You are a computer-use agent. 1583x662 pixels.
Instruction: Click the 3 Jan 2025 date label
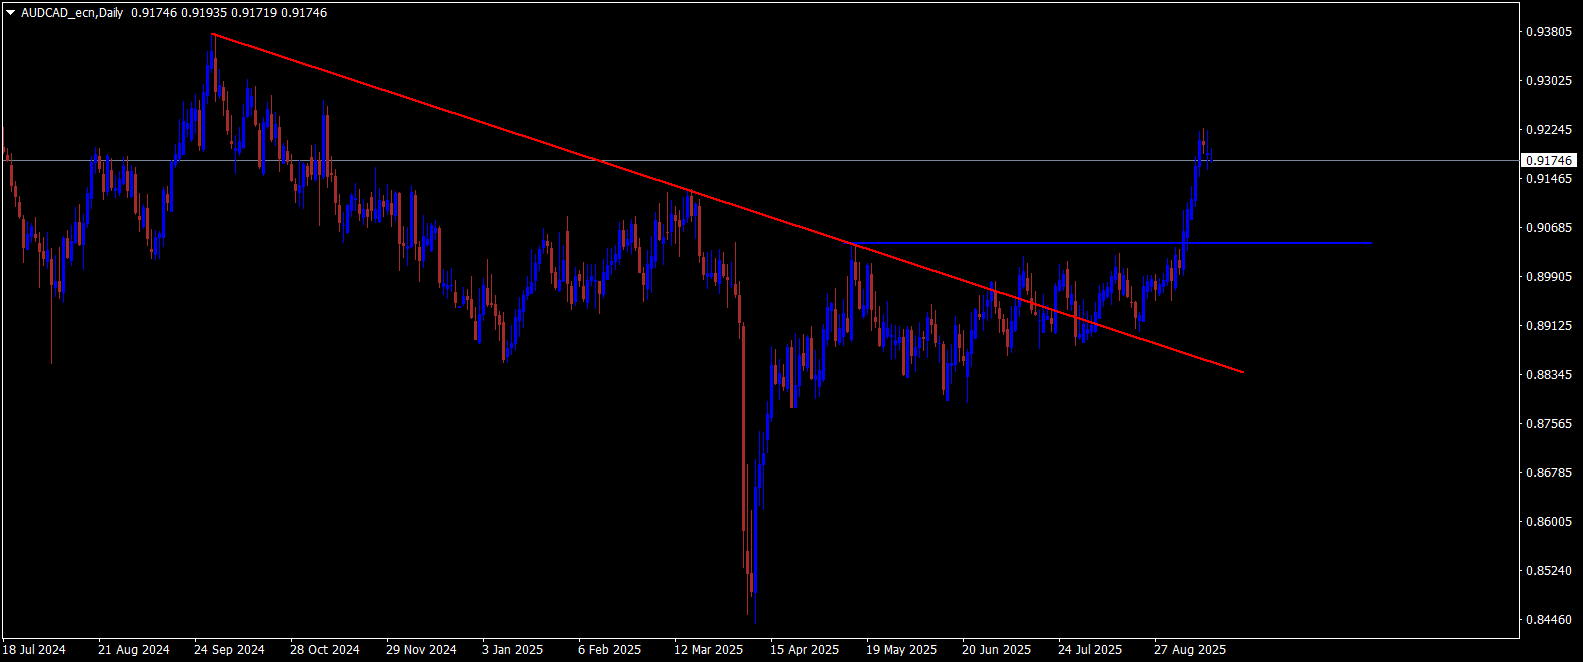513,650
